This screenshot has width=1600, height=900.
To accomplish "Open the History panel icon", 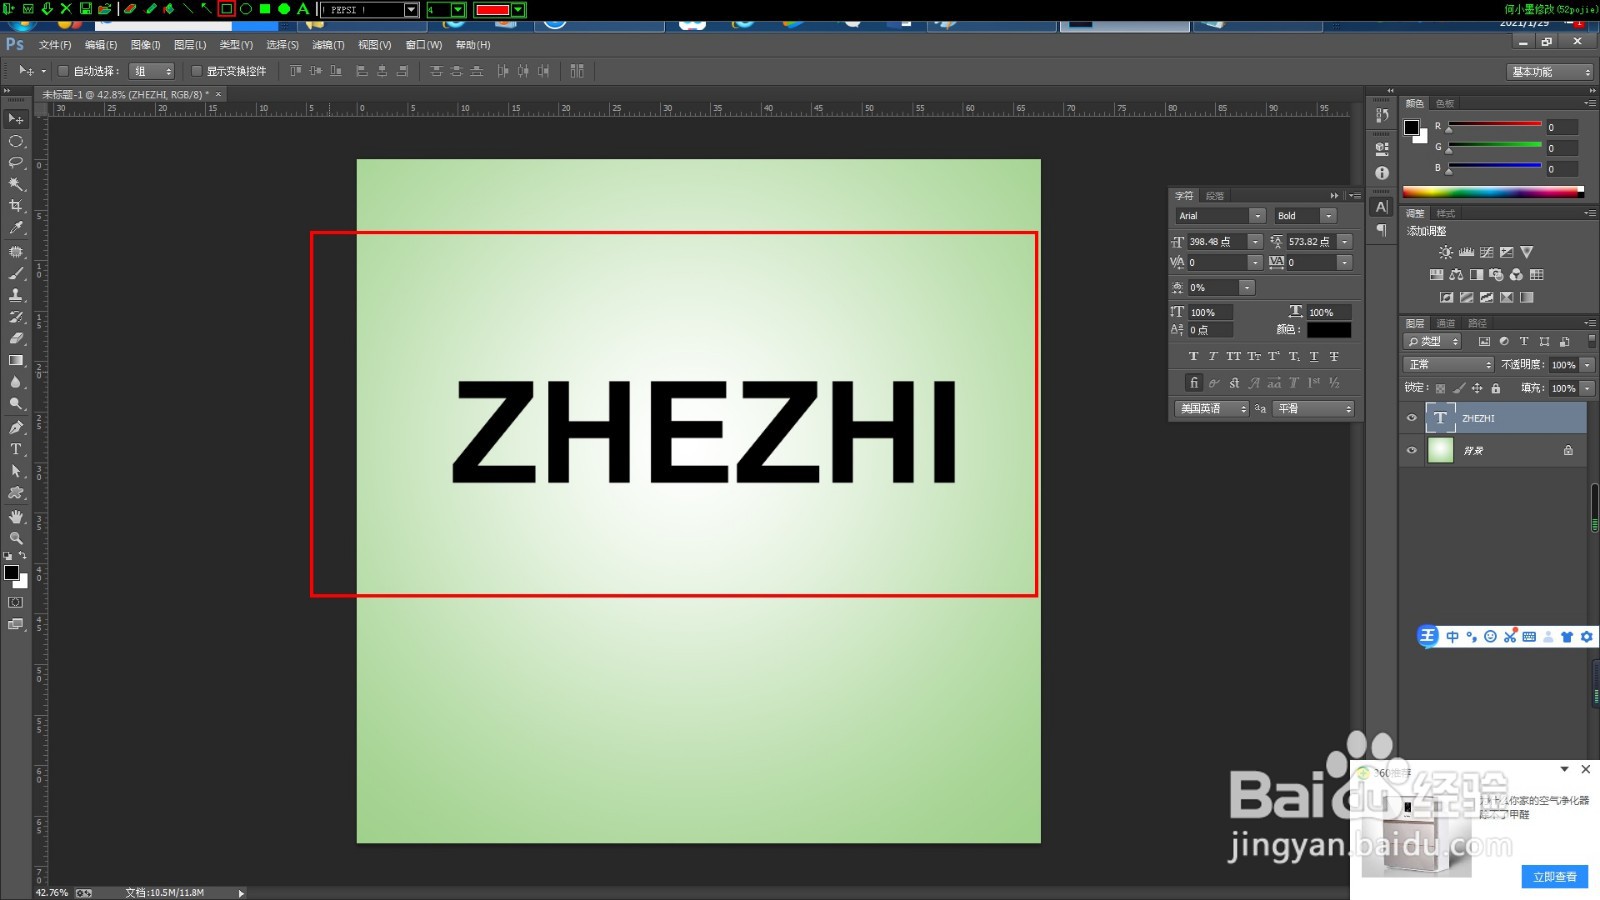I will coord(1382,115).
